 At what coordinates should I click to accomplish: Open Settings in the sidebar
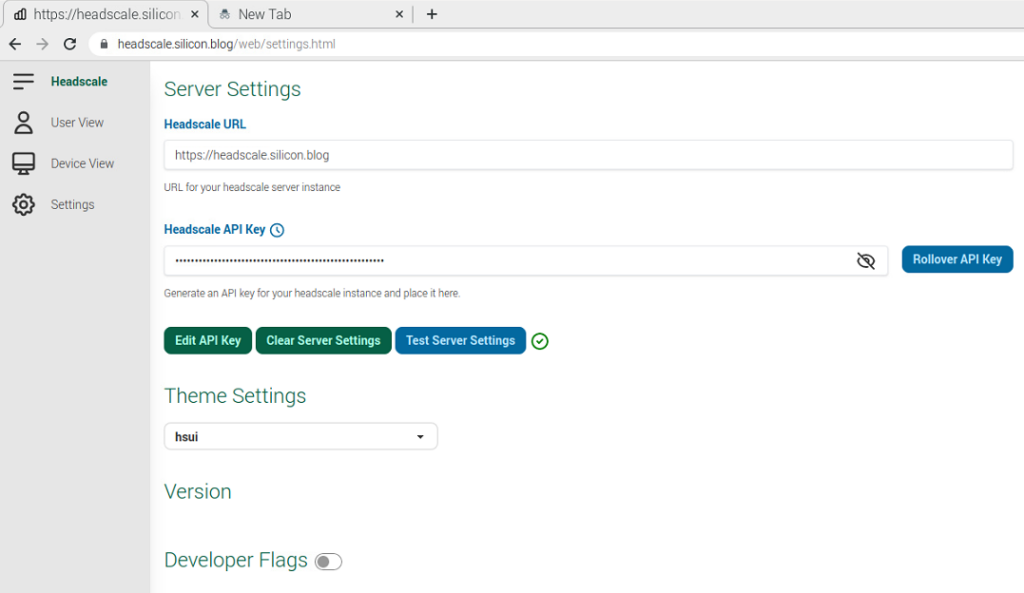pos(72,204)
